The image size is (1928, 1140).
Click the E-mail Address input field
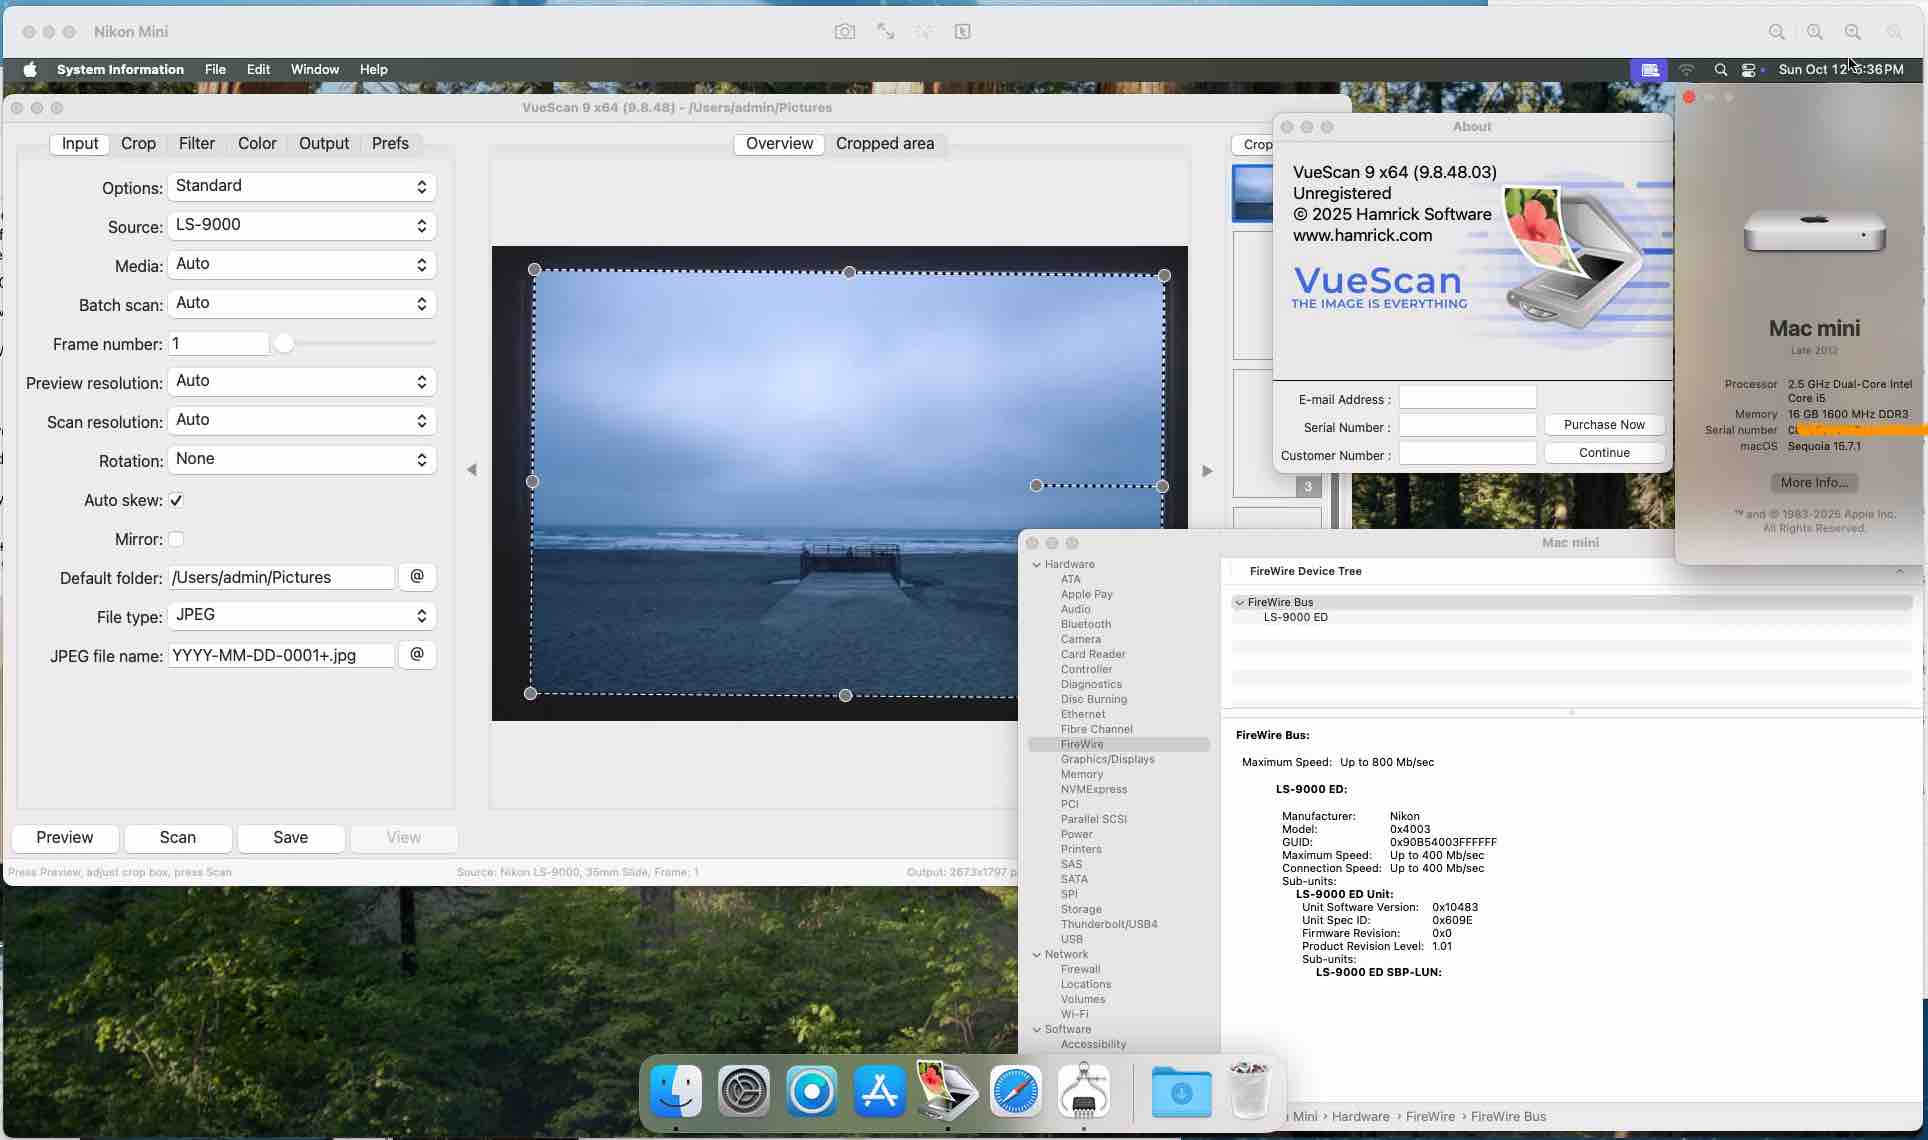(1467, 399)
